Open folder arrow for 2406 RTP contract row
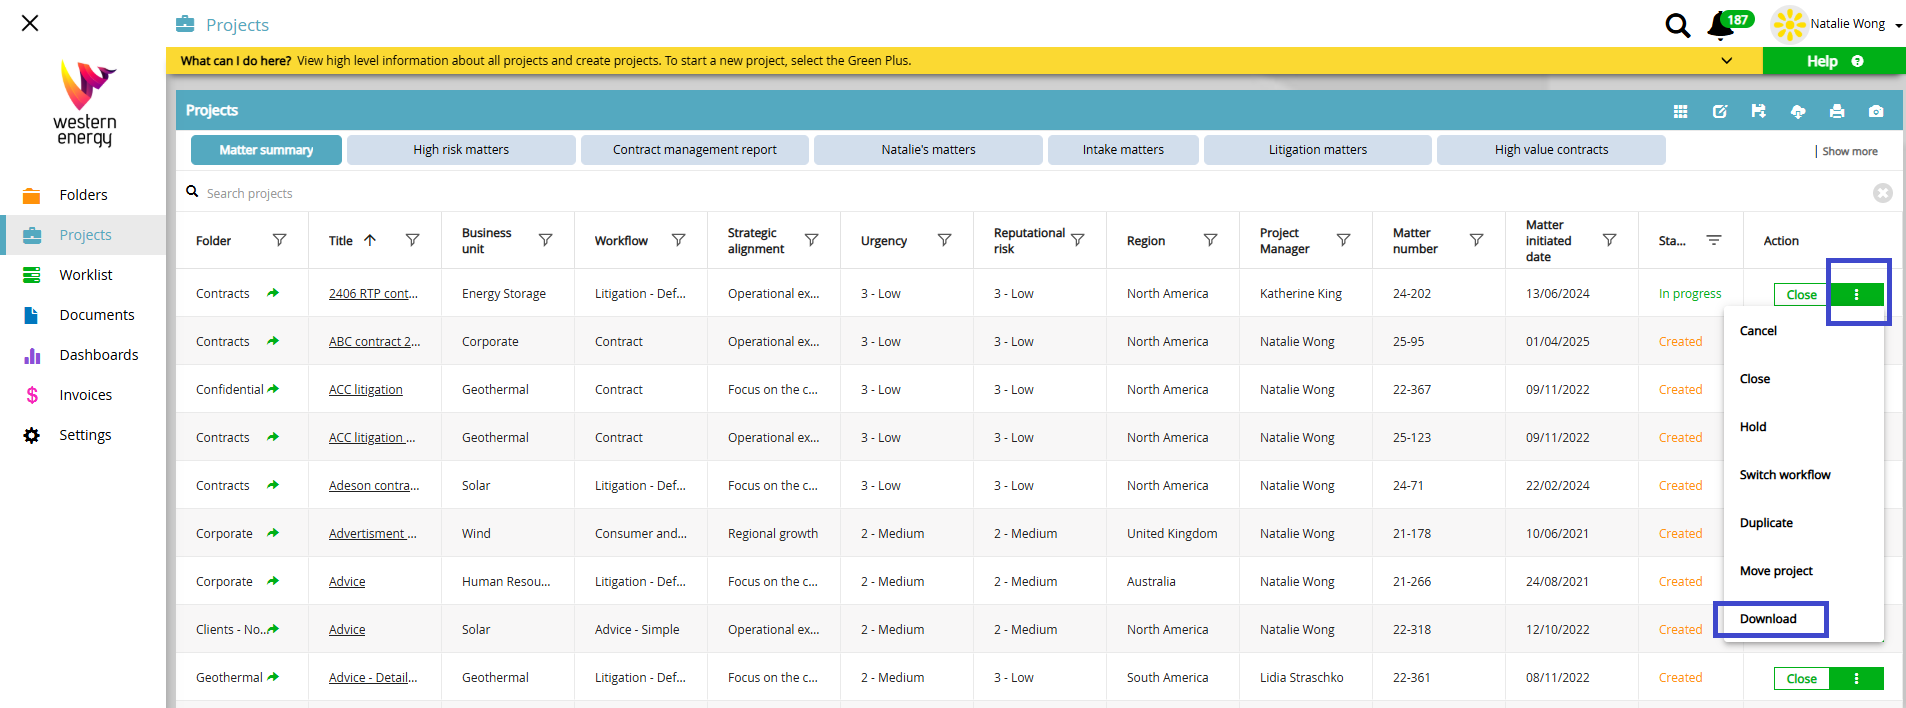 point(273,293)
